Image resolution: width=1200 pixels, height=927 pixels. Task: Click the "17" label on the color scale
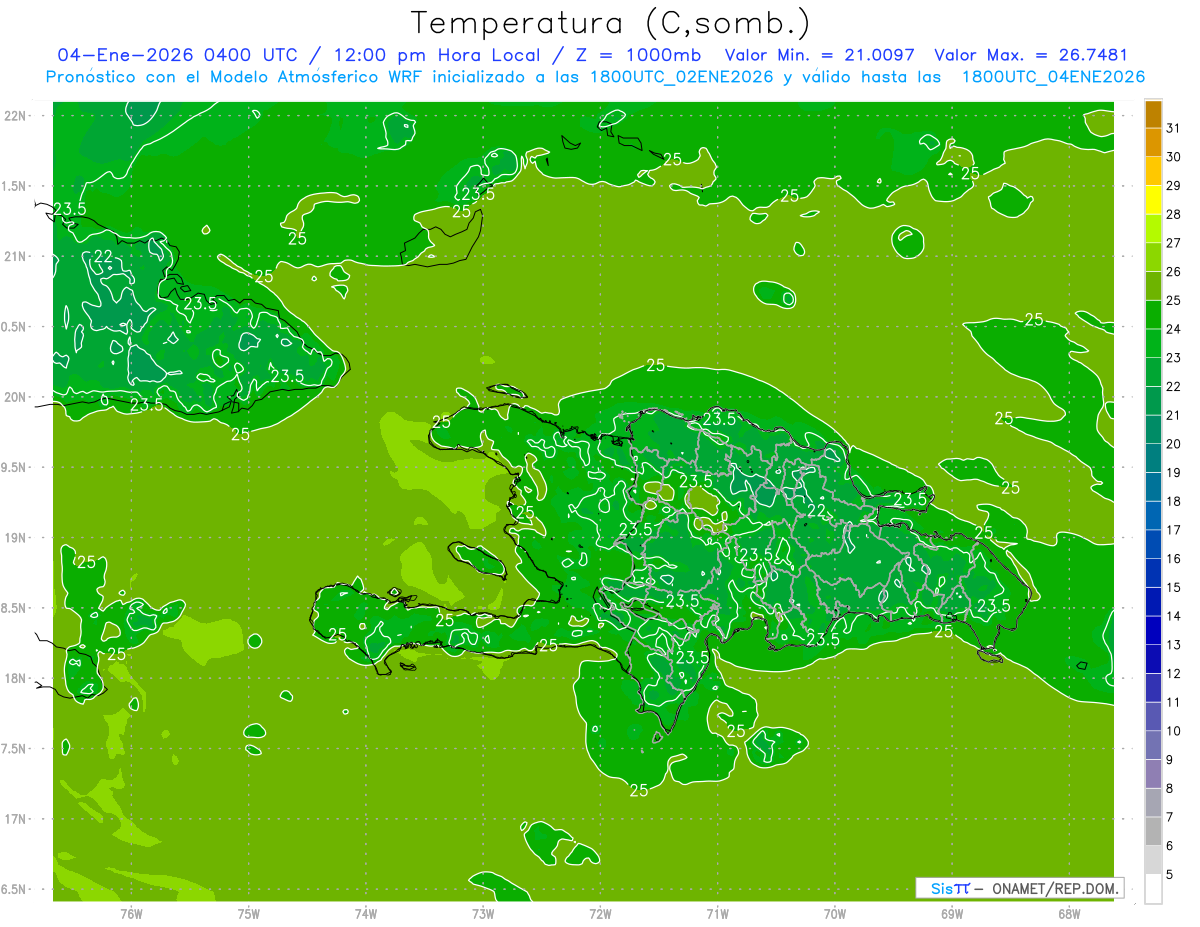click(1174, 530)
